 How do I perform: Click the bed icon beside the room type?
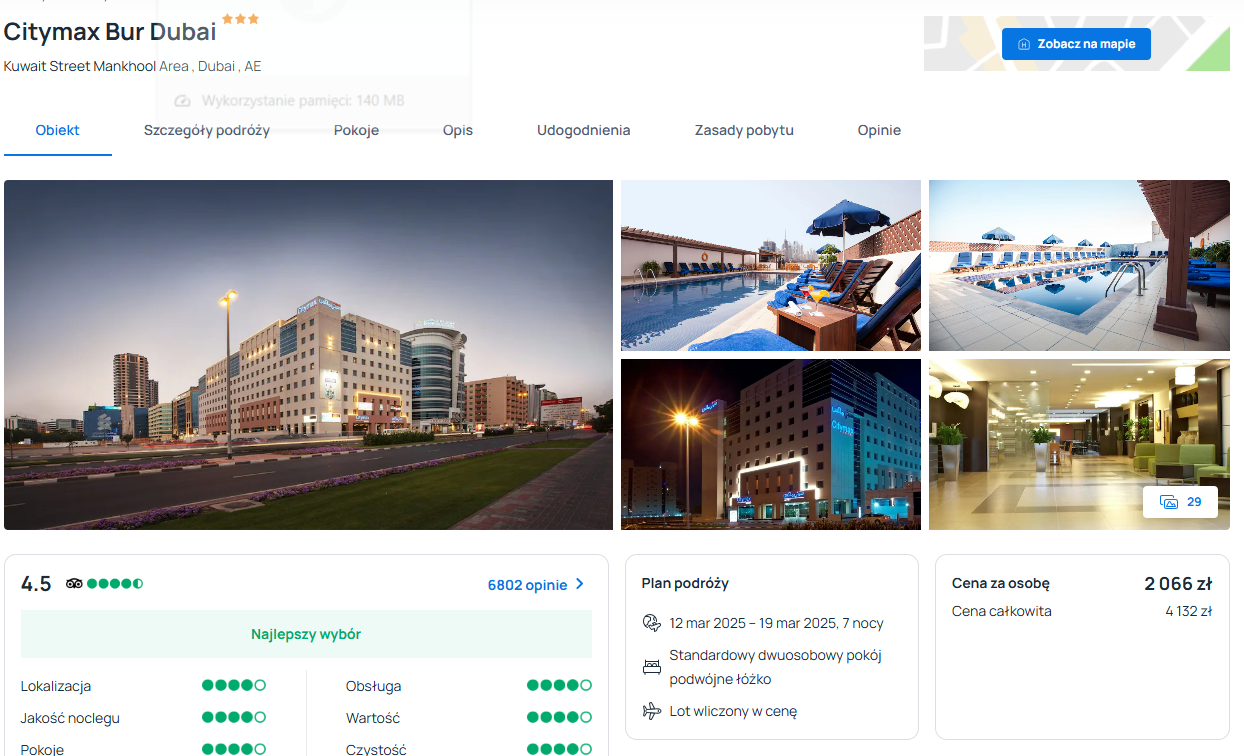coord(652,667)
